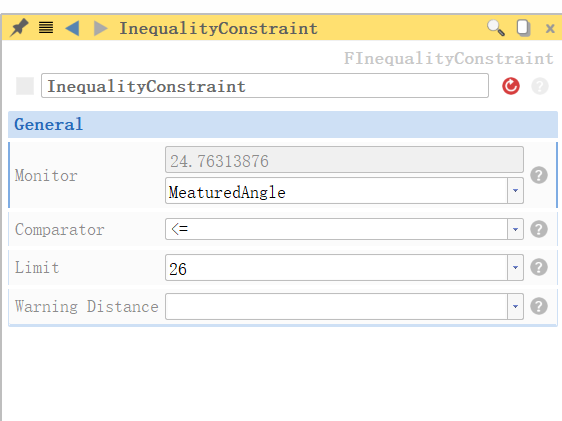
Task: Open the Comparator dropdown showing <=
Action: [515, 229]
